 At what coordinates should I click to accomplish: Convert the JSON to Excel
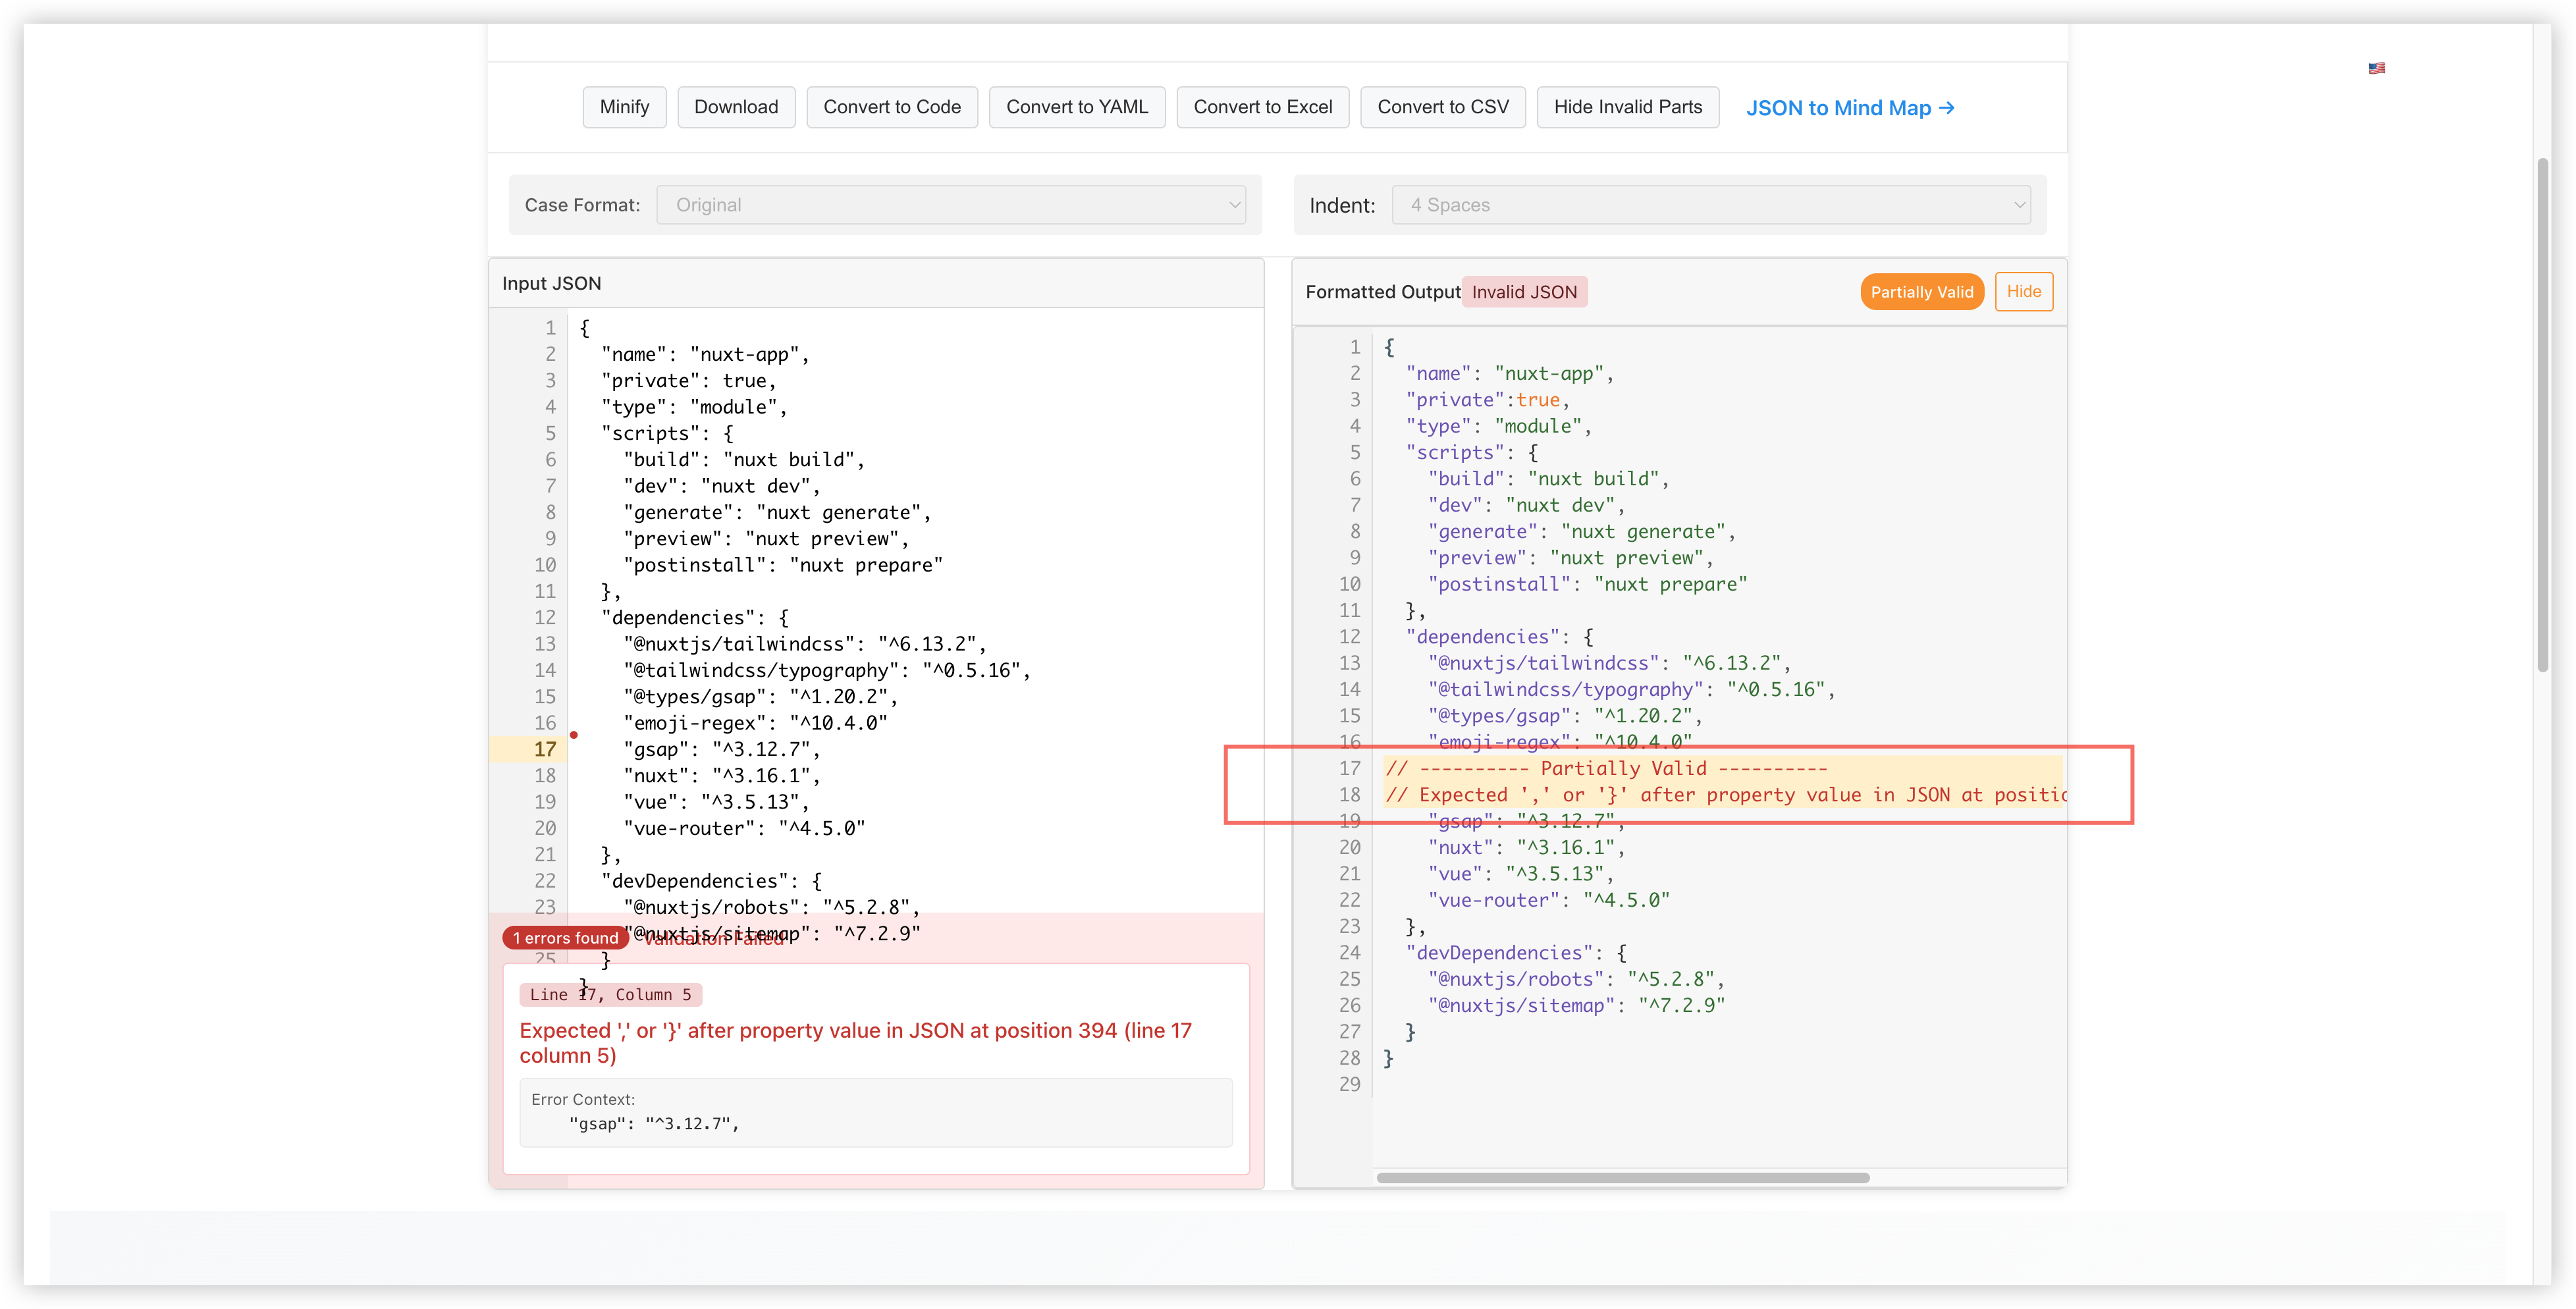(1263, 107)
